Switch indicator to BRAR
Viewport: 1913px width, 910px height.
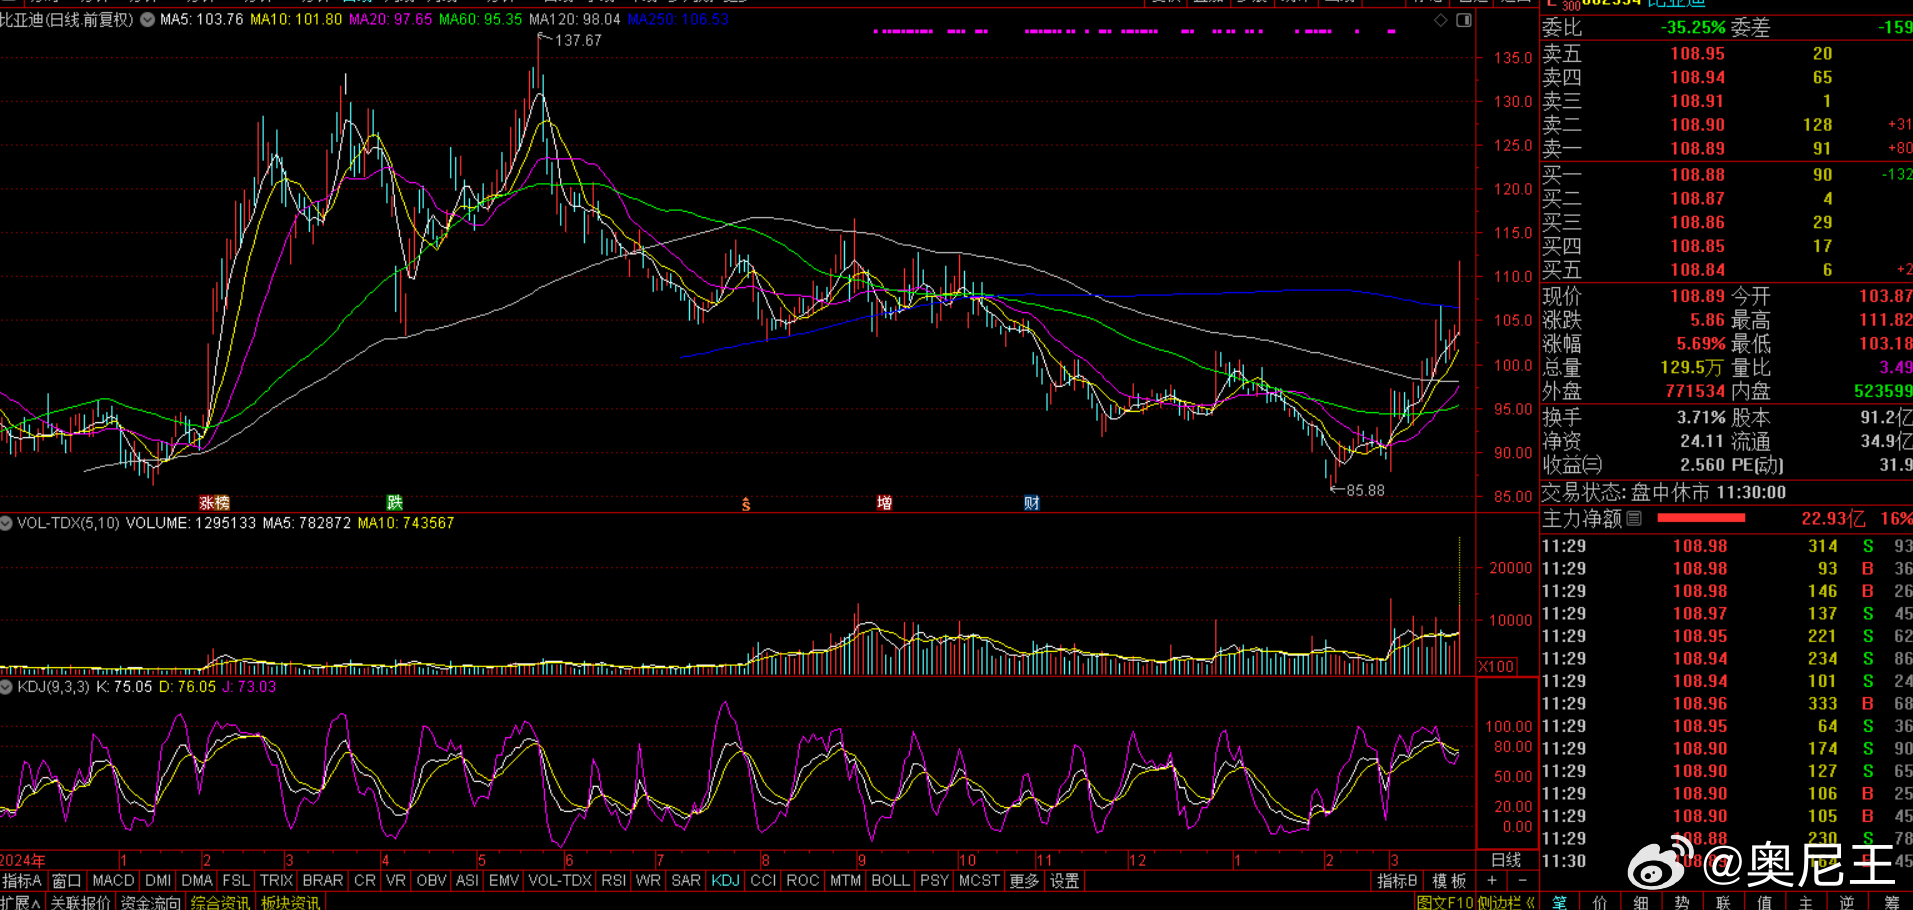tap(323, 881)
